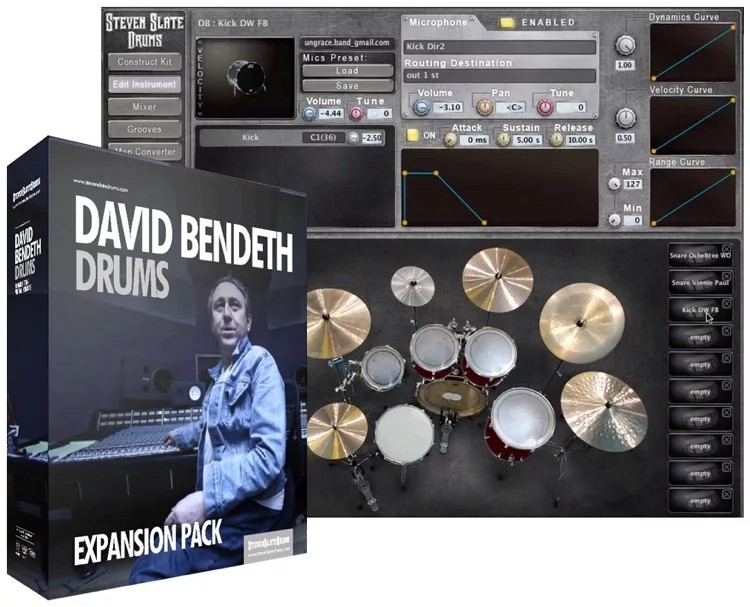Click the Attack value 0 ms
This screenshot has height=607, width=750.
pyautogui.click(x=474, y=140)
